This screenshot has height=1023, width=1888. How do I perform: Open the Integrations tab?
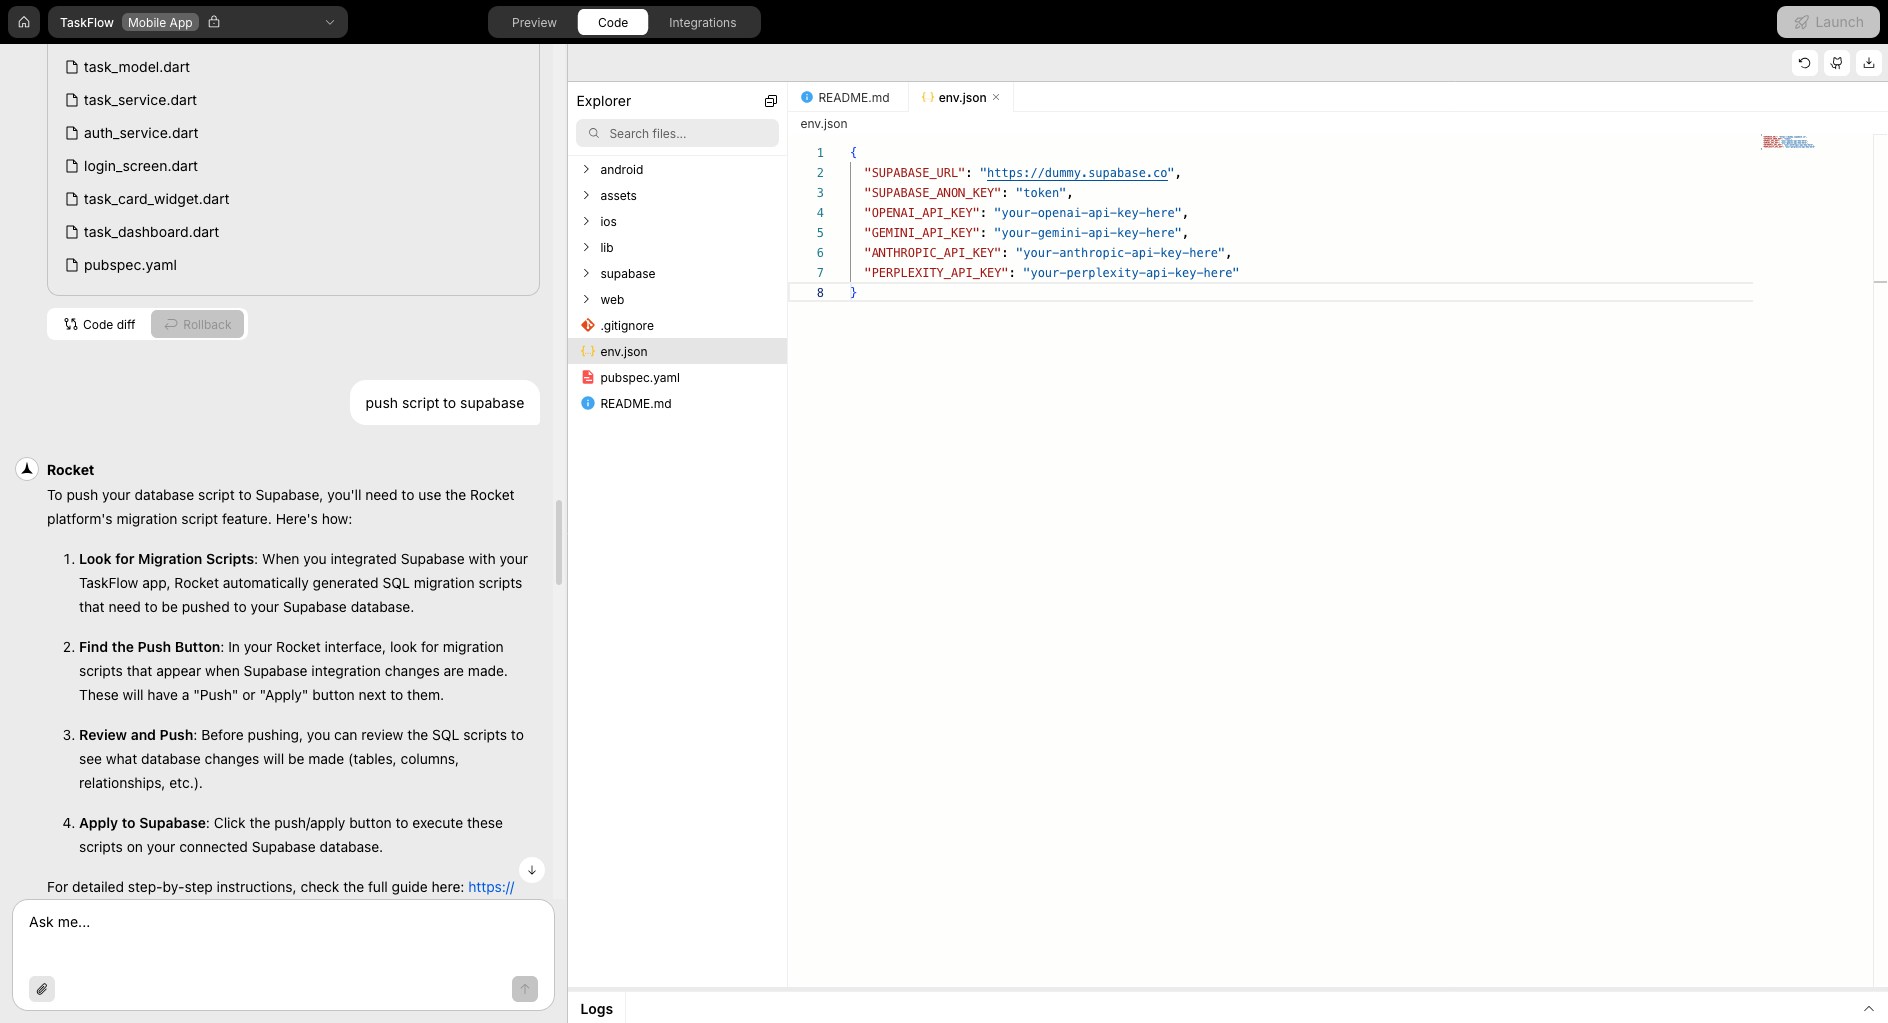703,22
